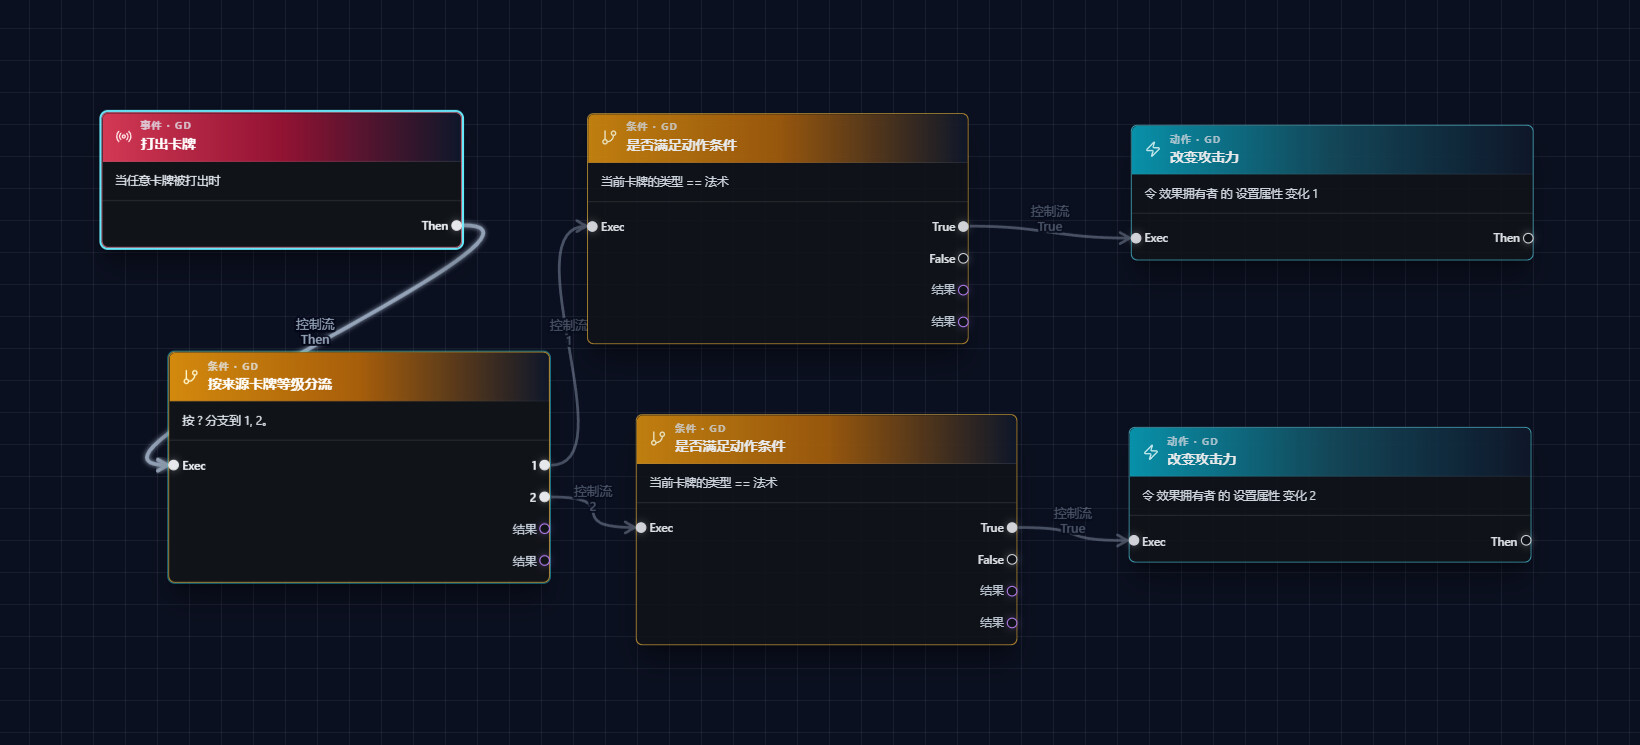Select 改变攻击力 header of node with 变化 1
The image size is (1640, 745).
click(x=1332, y=150)
